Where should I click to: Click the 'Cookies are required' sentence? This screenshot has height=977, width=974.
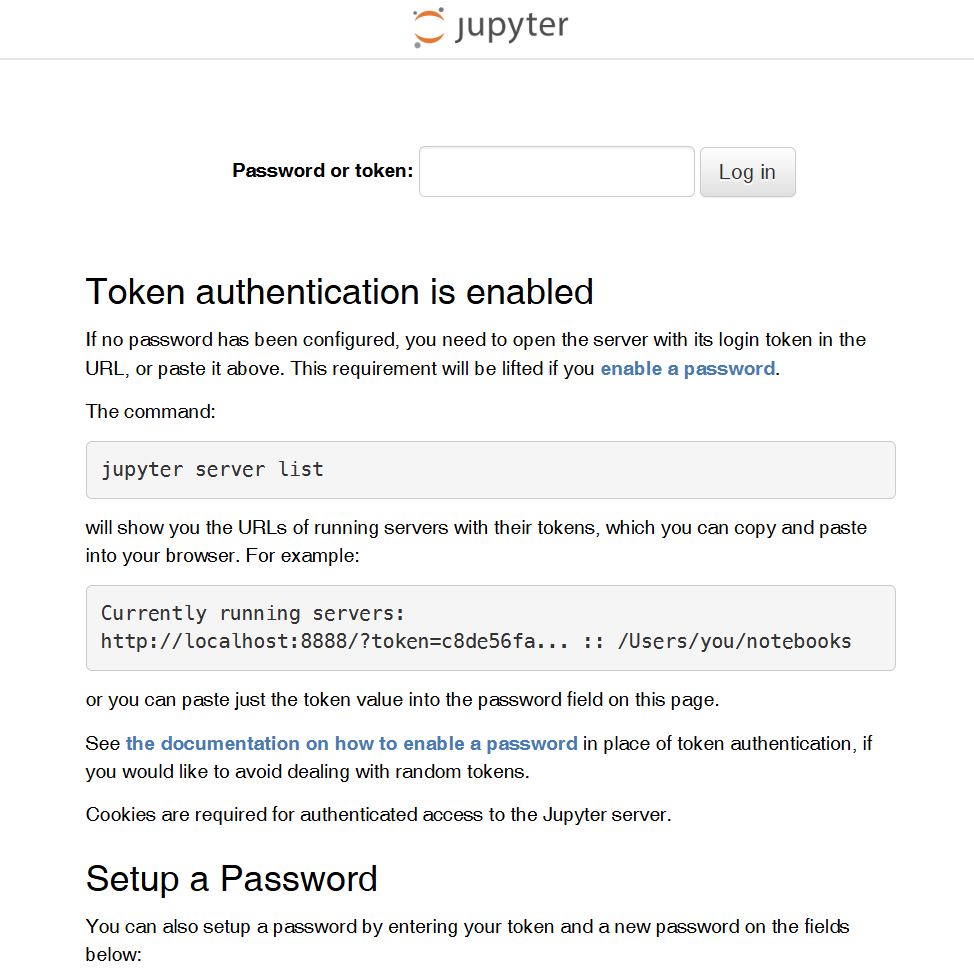coord(378,814)
